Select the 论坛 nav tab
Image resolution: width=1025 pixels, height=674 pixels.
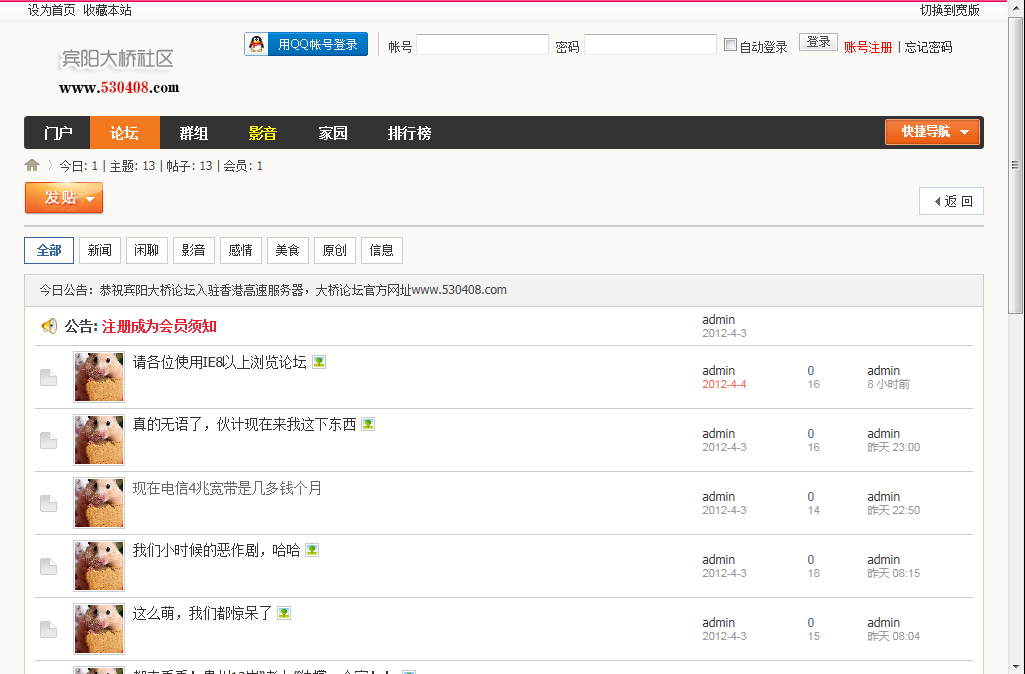124,133
